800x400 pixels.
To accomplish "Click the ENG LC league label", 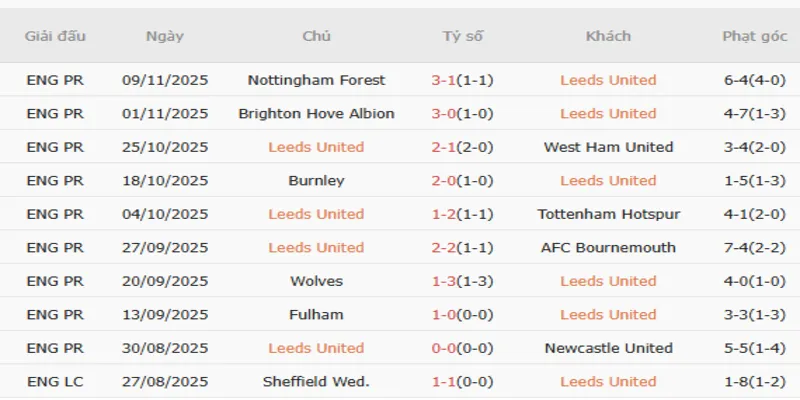I will click(55, 382).
